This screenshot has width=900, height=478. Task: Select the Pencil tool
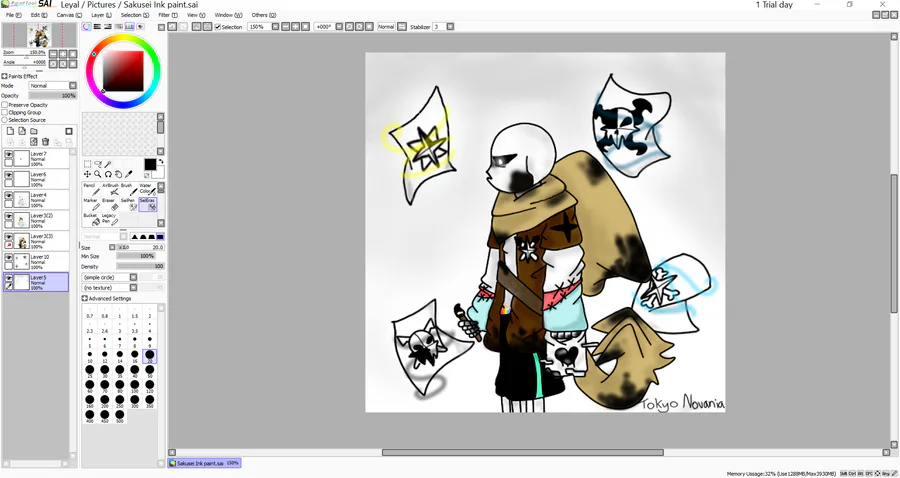(91, 189)
